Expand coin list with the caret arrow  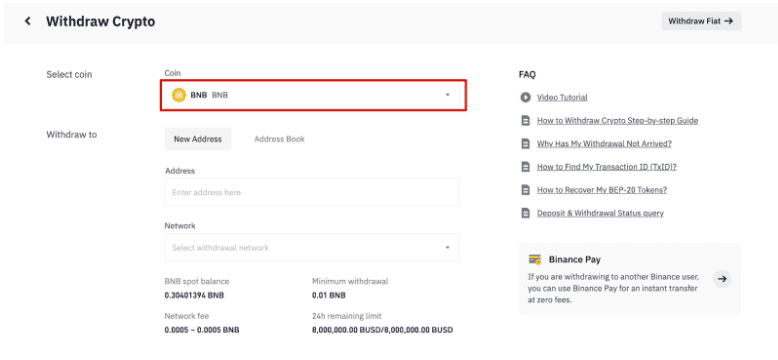coord(448,95)
